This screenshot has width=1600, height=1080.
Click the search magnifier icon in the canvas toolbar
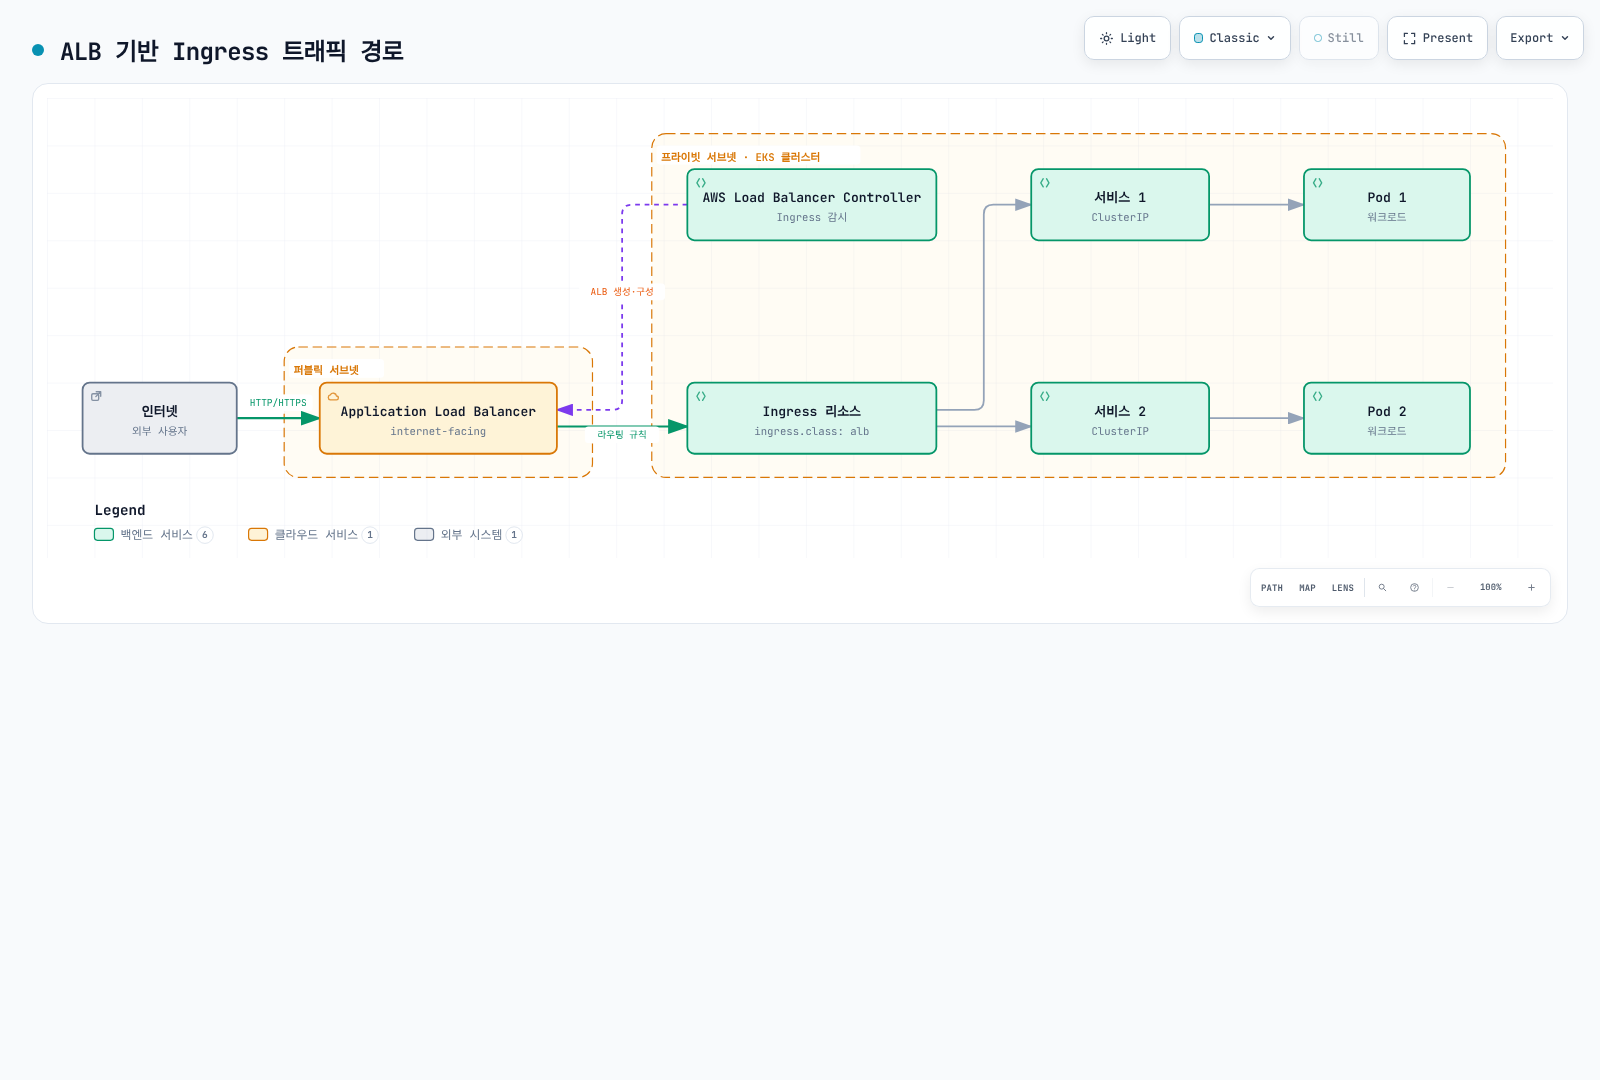point(1382,588)
